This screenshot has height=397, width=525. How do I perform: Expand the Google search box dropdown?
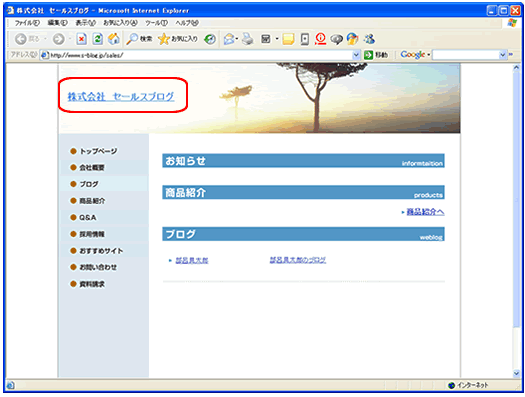pyautogui.click(x=502, y=55)
